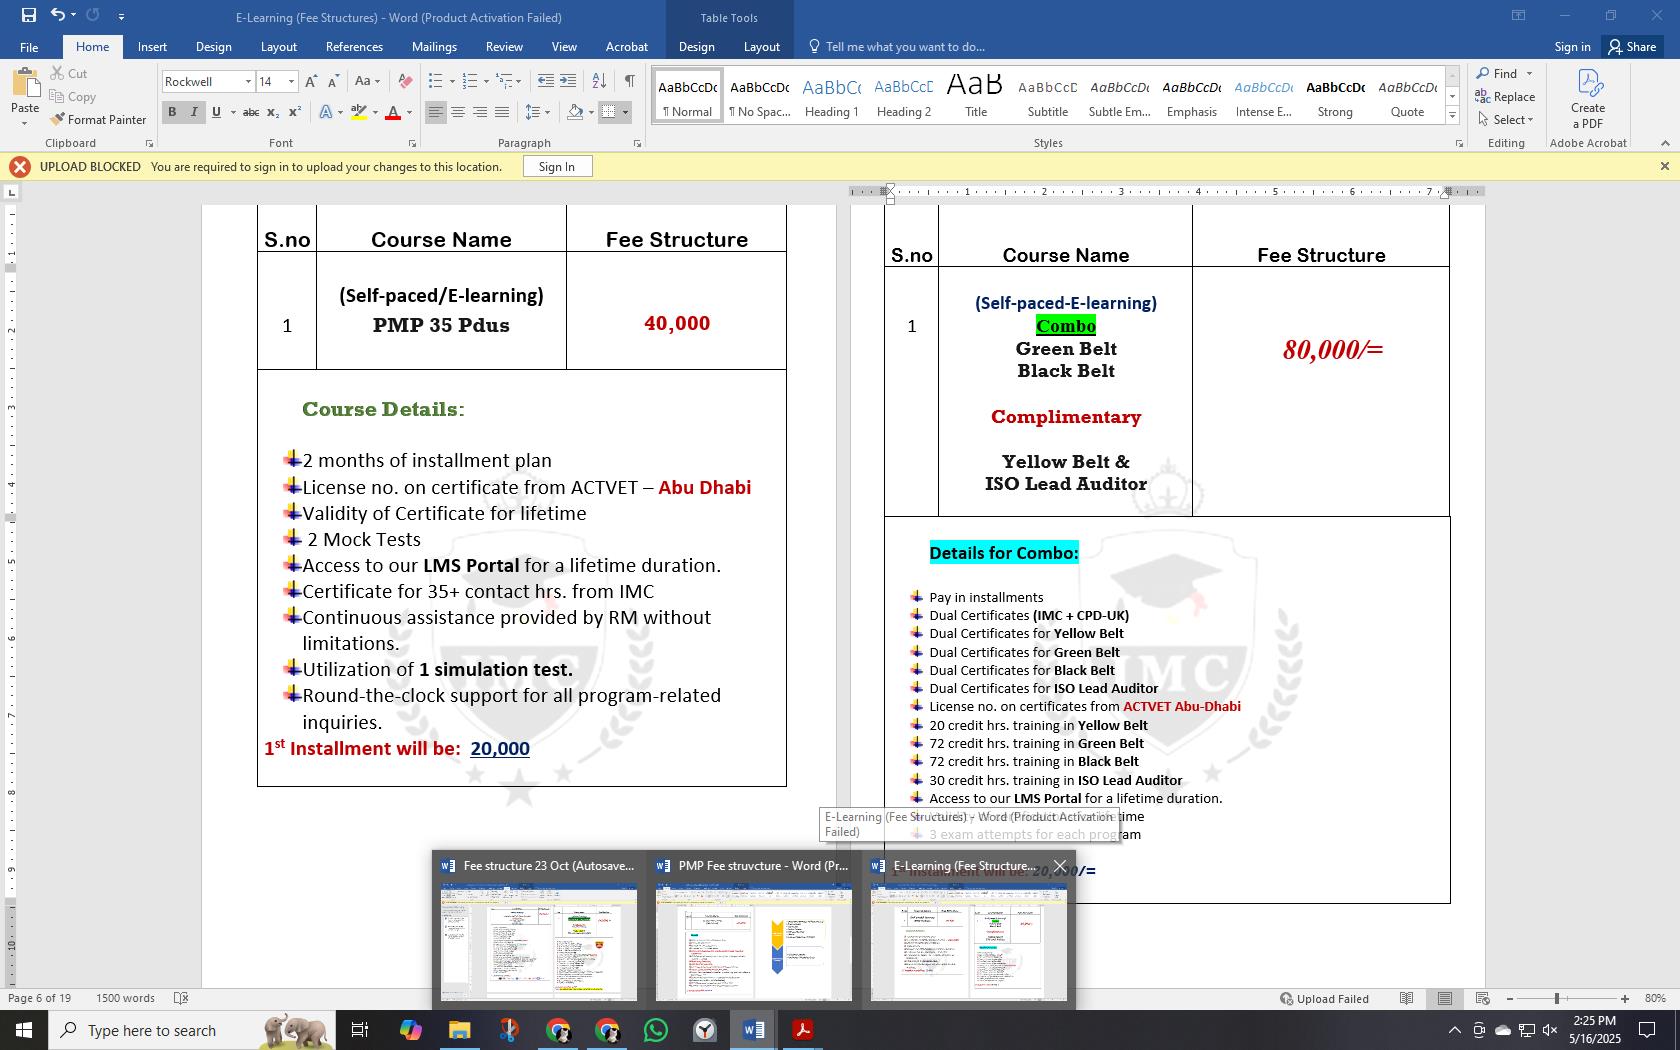Open the Select dropdown in Editing
This screenshot has width=1680, height=1050.
[1505, 119]
